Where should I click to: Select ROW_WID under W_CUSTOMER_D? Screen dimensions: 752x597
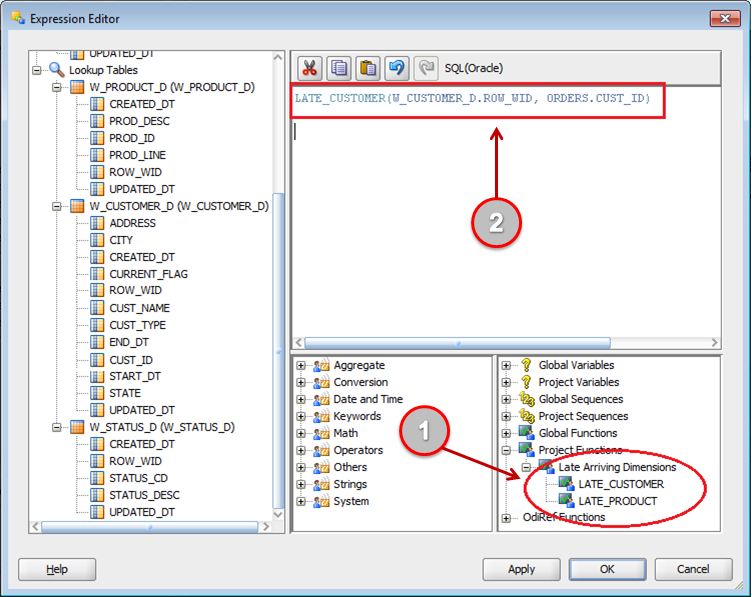click(135, 291)
